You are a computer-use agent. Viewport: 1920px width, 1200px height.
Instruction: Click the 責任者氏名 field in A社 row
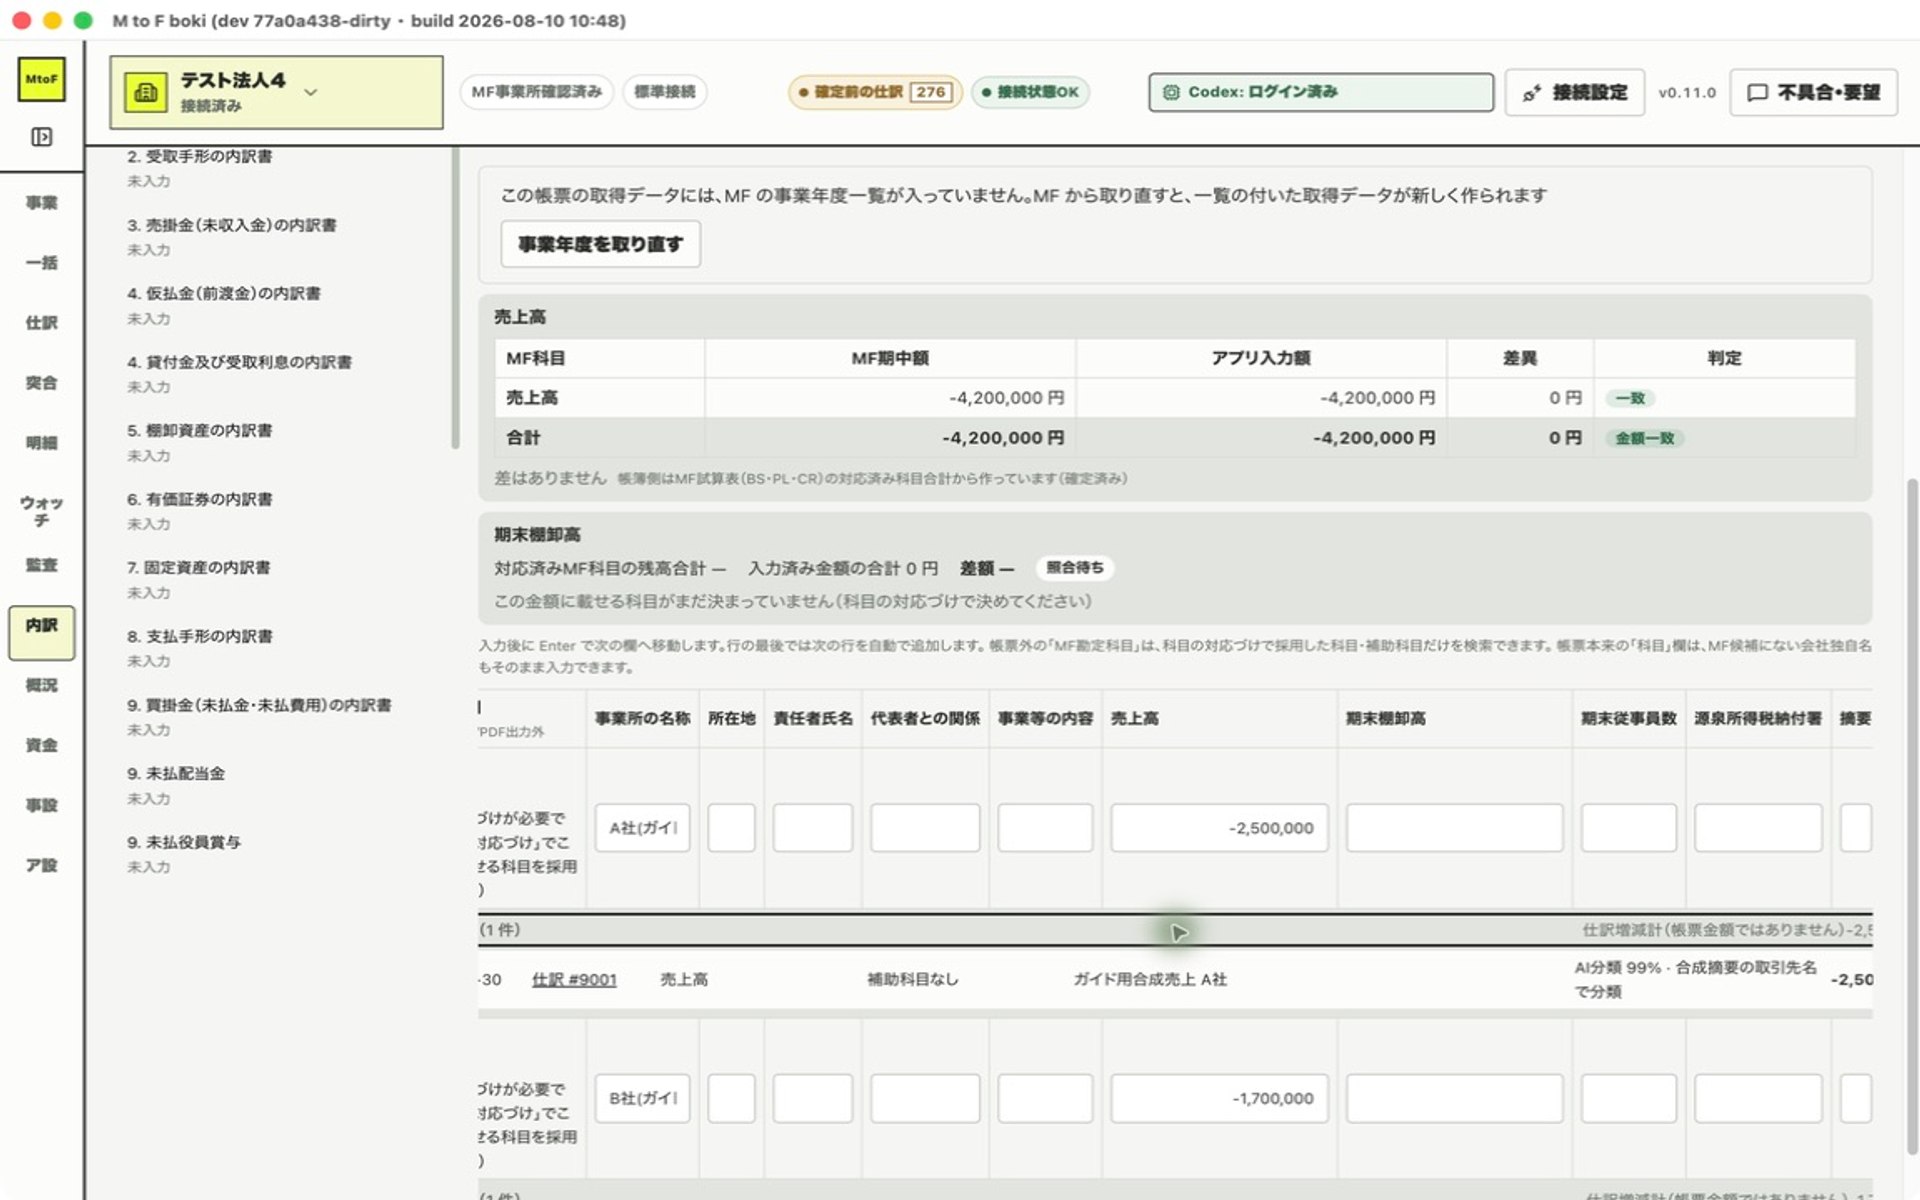pyautogui.click(x=812, y=828)
